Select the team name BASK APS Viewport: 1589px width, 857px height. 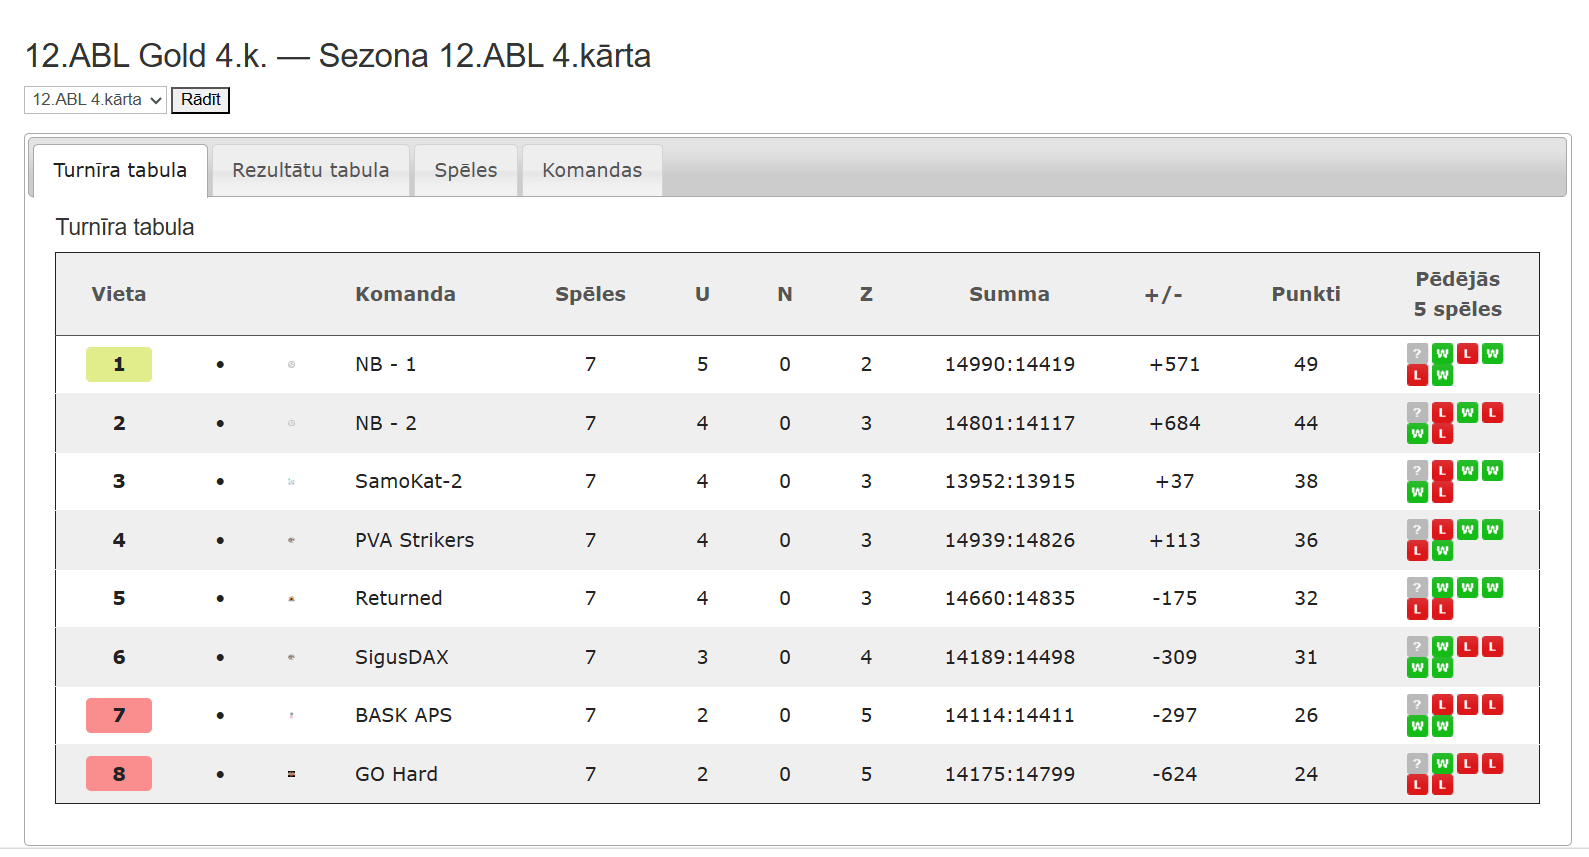[403, 716]
